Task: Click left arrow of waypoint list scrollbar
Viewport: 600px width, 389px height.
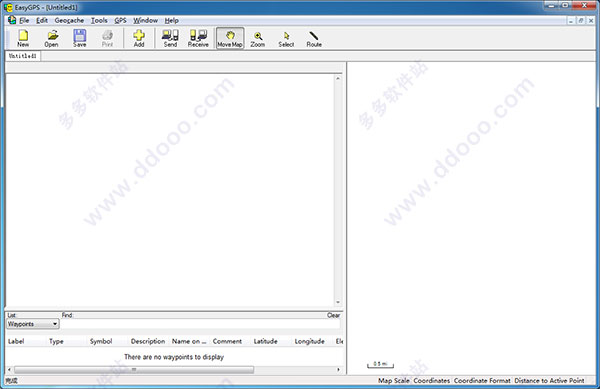Action: click(x=10, y=369)
